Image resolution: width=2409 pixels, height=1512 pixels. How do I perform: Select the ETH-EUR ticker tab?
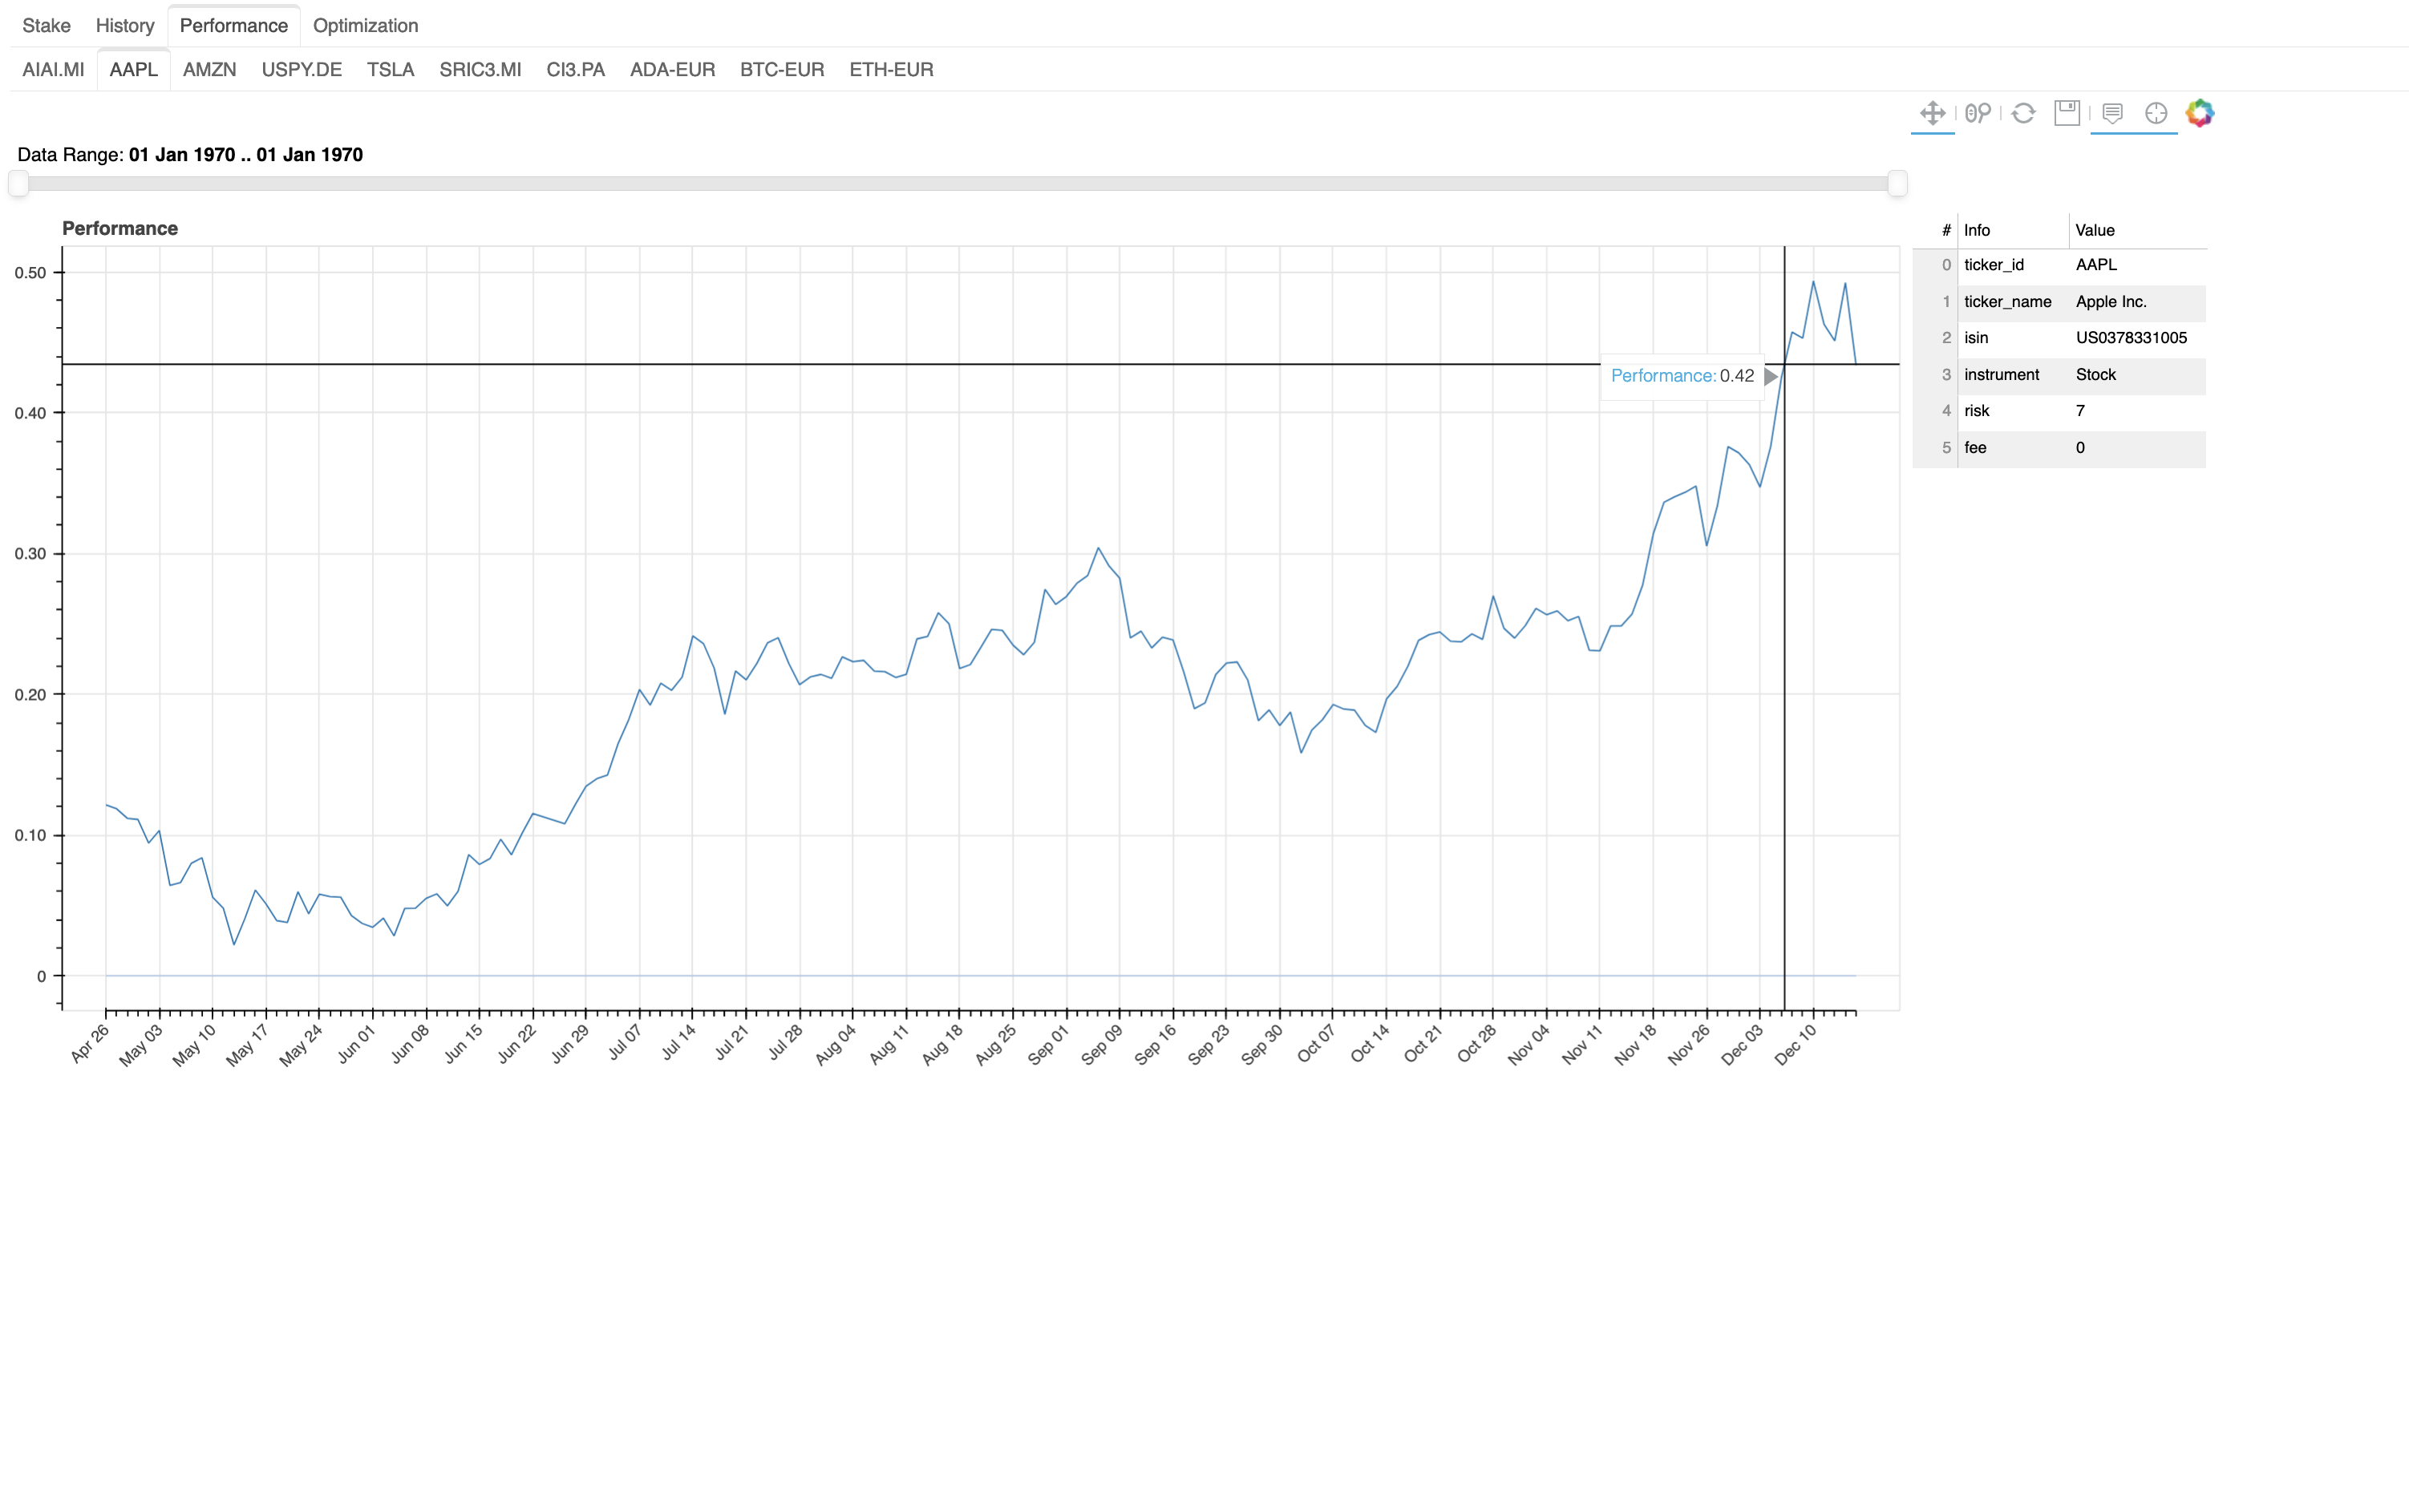(x=891, y=69)
